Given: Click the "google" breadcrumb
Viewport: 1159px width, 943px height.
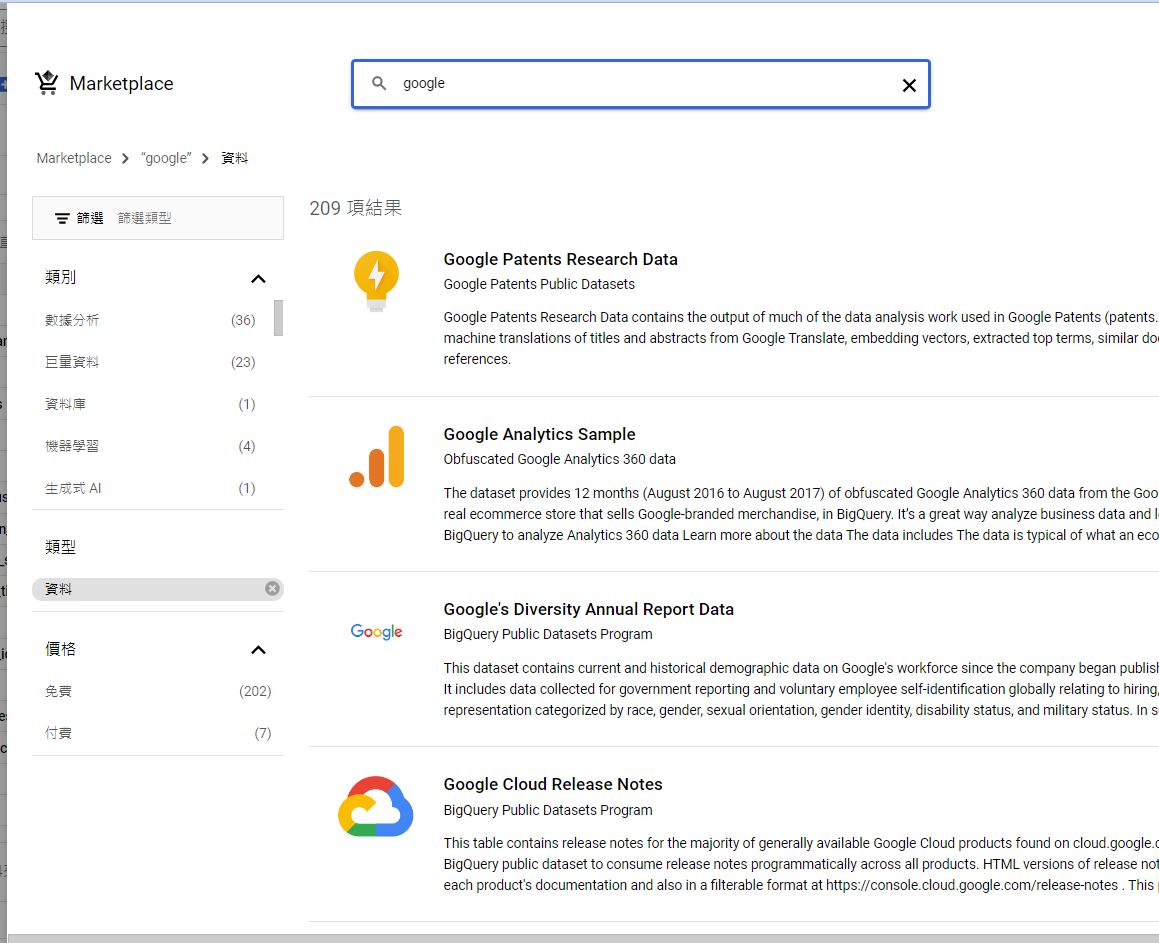Looking at the screenshot, I should [x=166, y=158].
